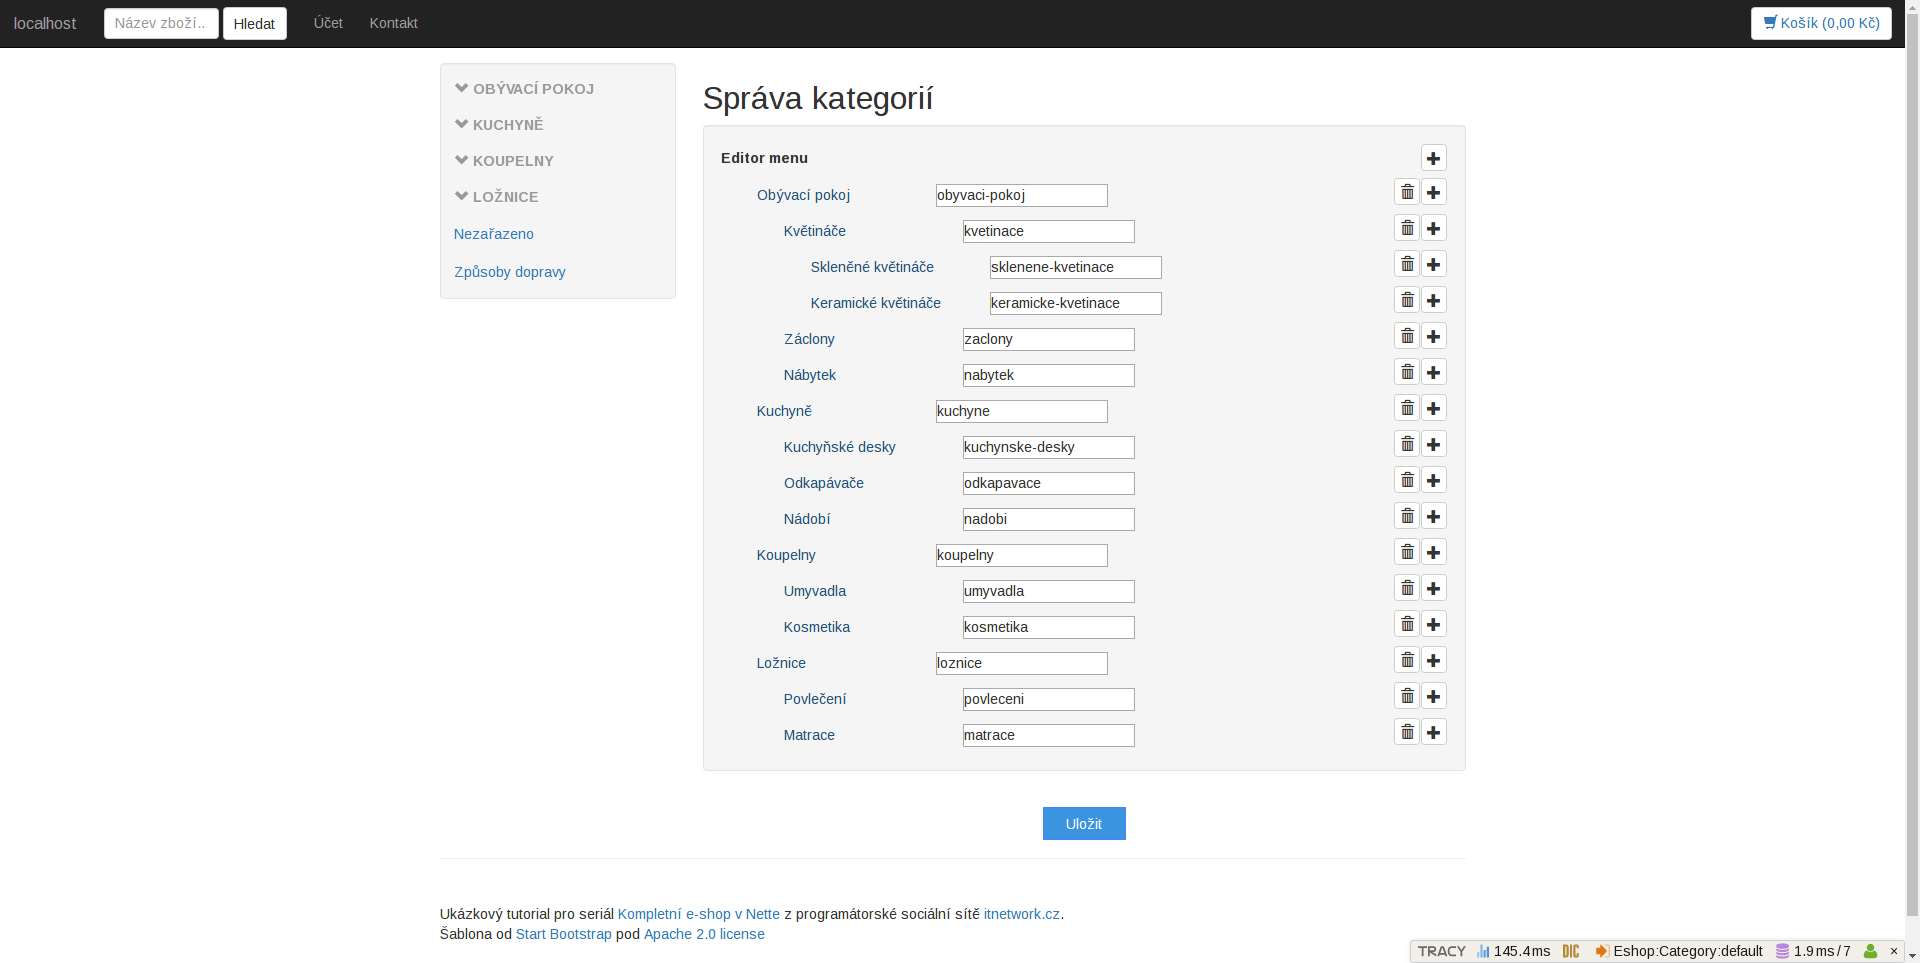The height and width of the screenshot is (963, 1920).
Task: Add subcategory under Koupelny
Action: pyautogui.click(x=1434, y=552)
